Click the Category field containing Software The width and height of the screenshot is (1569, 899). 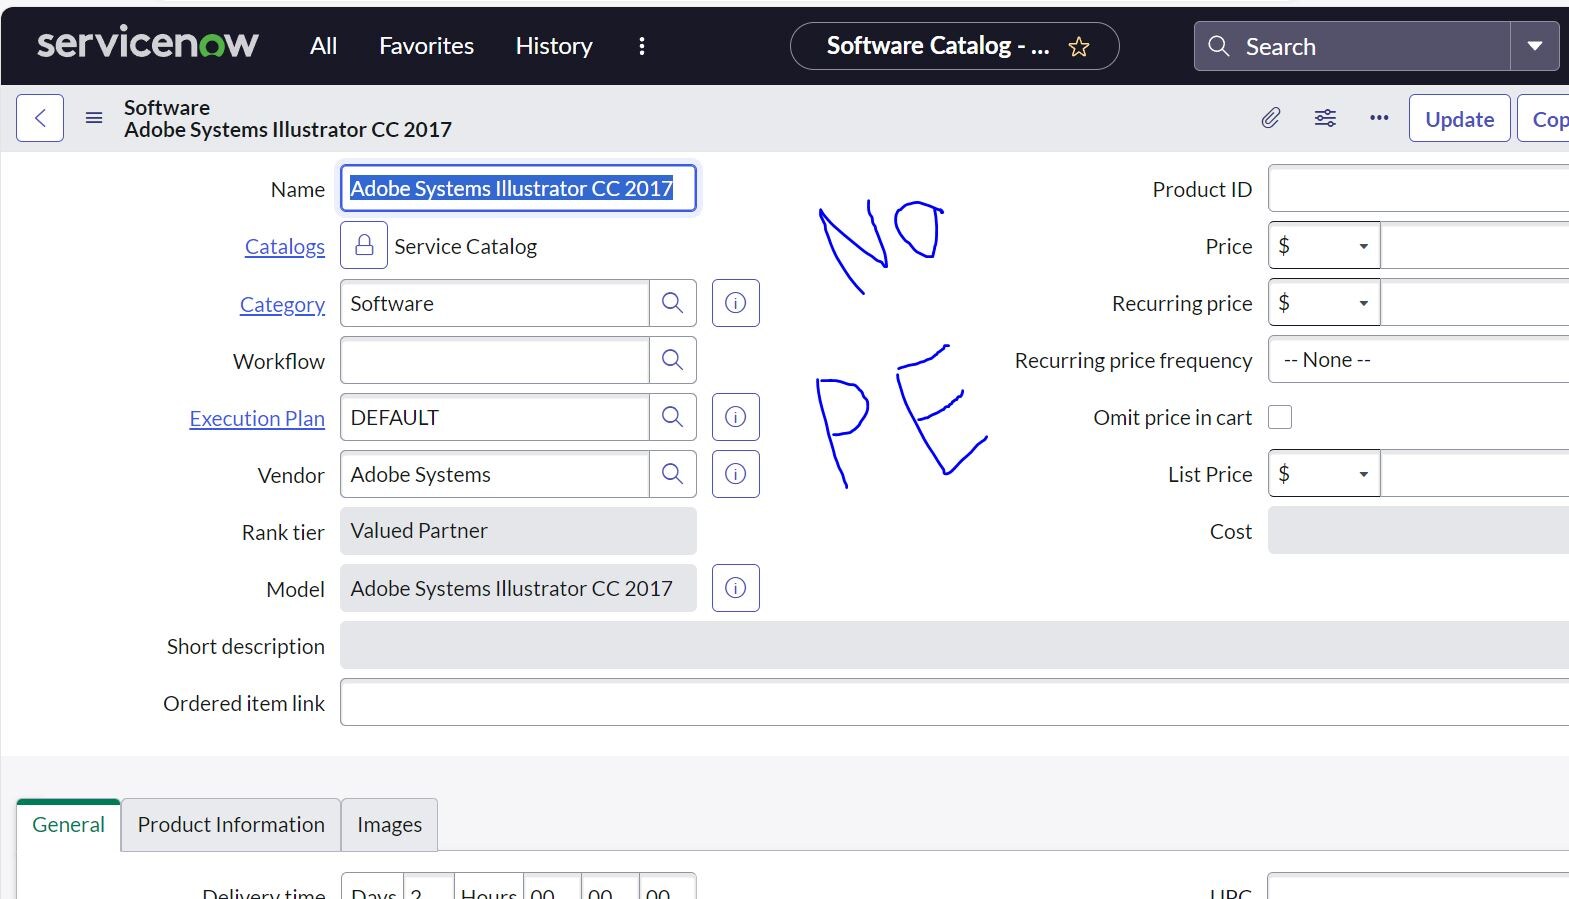click(494, 303)
